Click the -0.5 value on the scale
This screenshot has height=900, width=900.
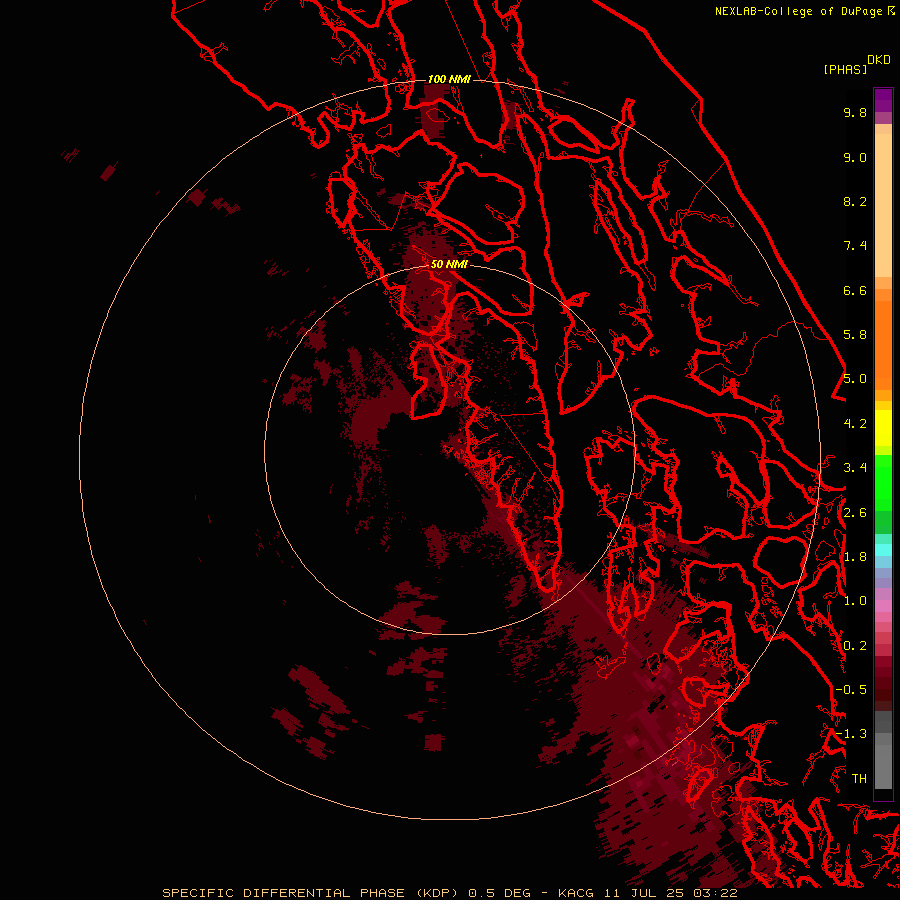point(851,690)
